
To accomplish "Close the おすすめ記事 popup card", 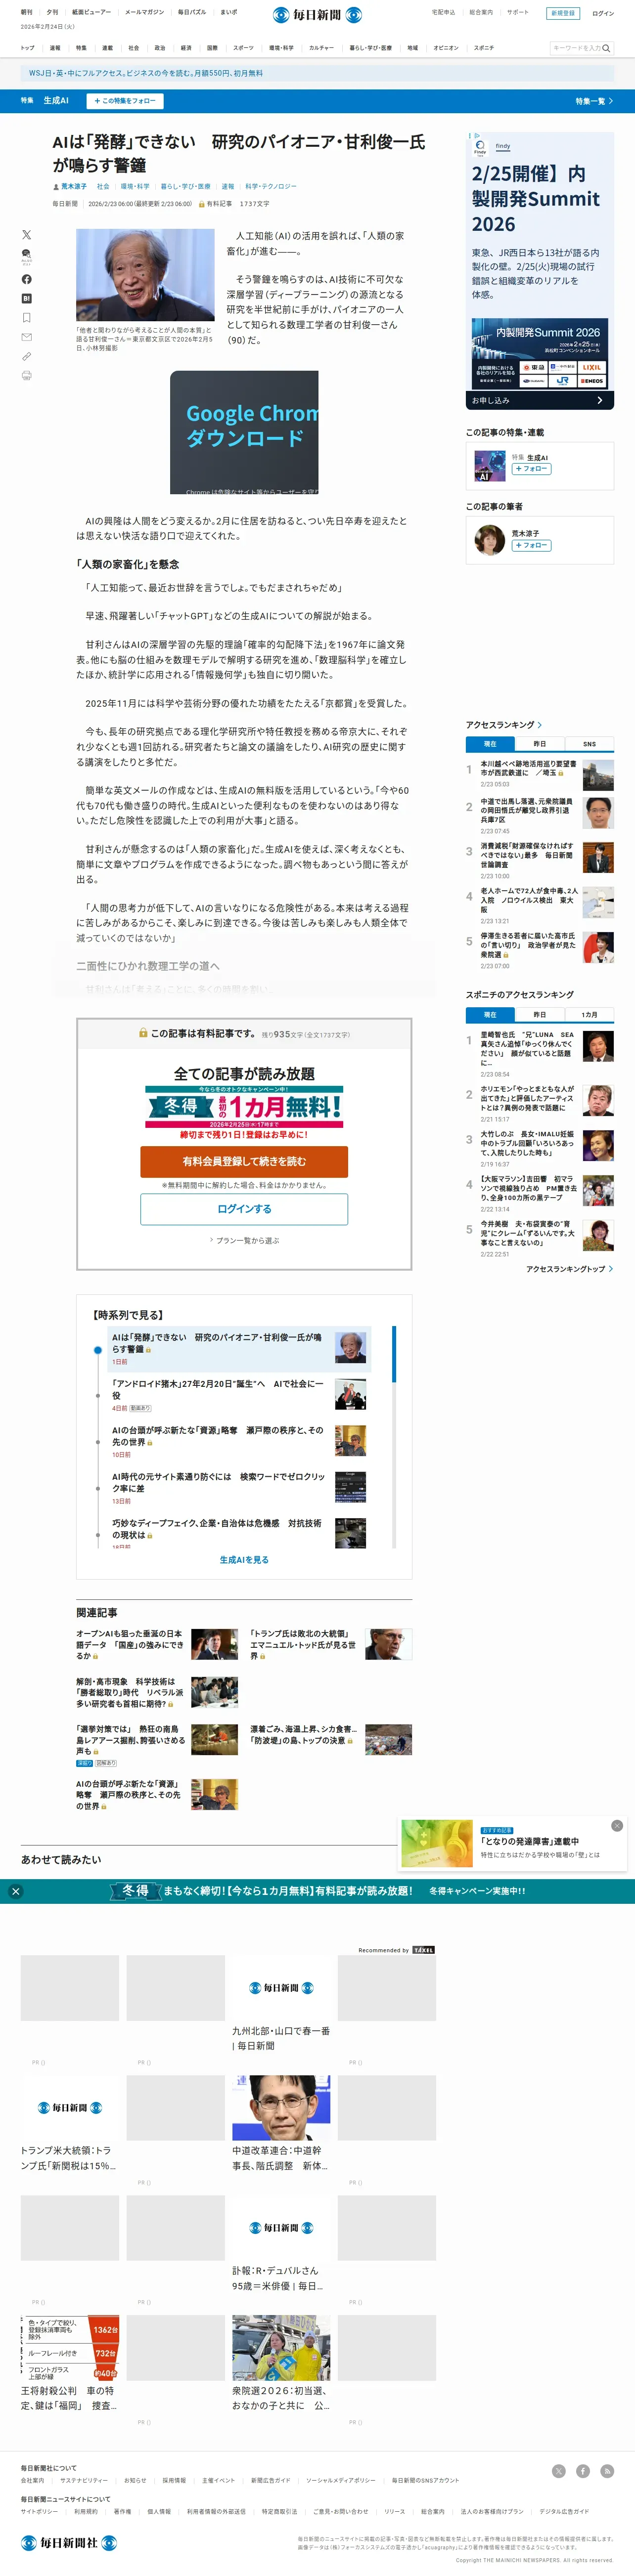I will 617,1826.
